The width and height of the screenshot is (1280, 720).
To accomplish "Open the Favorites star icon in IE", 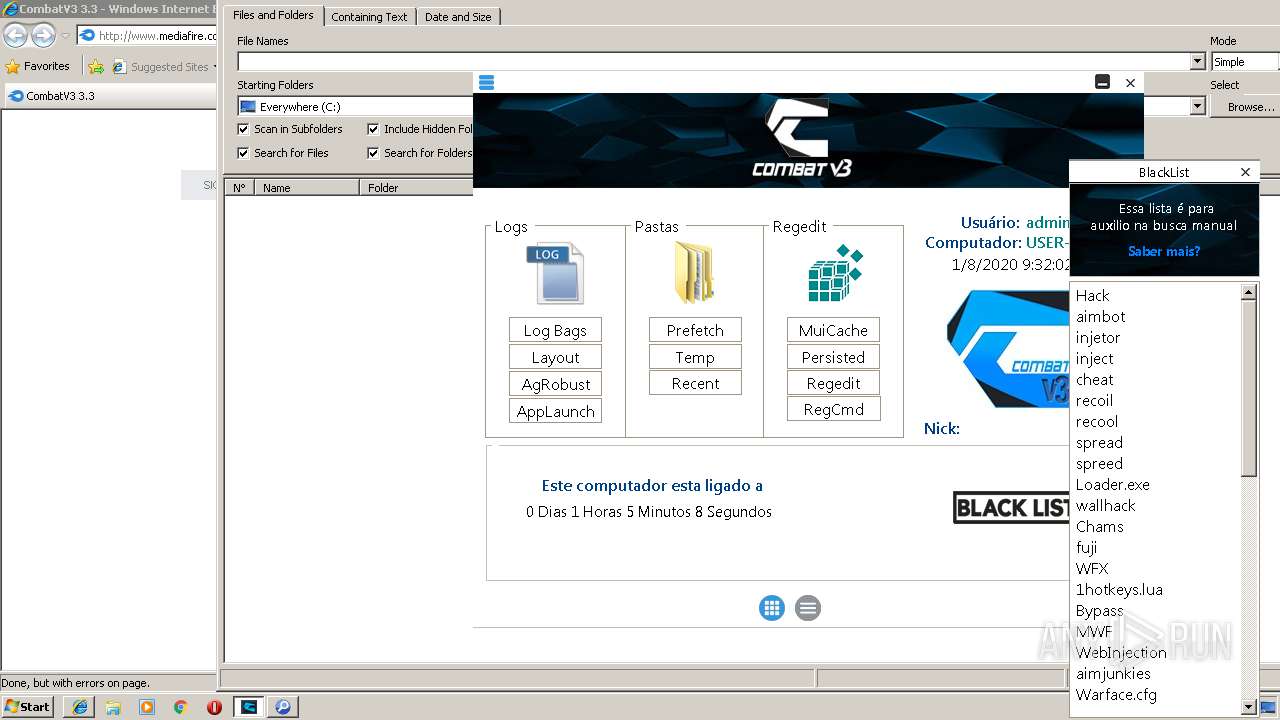I will pos(13,67).
